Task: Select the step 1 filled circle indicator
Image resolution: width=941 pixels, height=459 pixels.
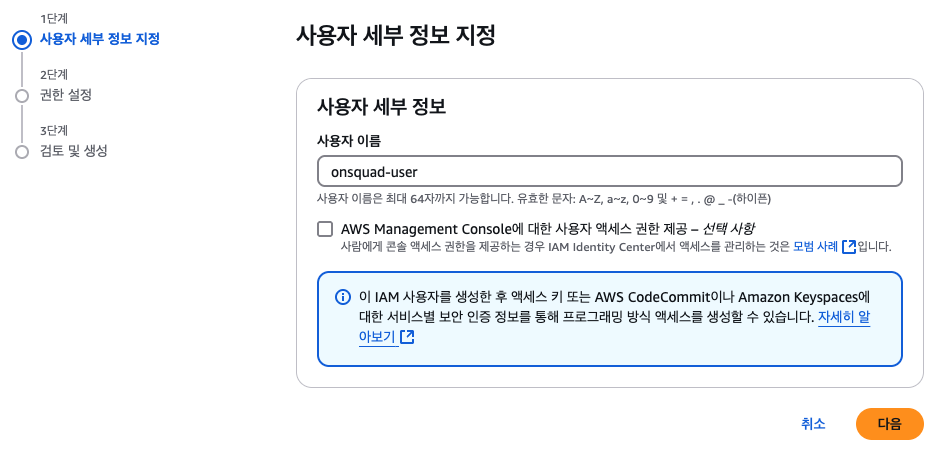Action: pos(22,40)
